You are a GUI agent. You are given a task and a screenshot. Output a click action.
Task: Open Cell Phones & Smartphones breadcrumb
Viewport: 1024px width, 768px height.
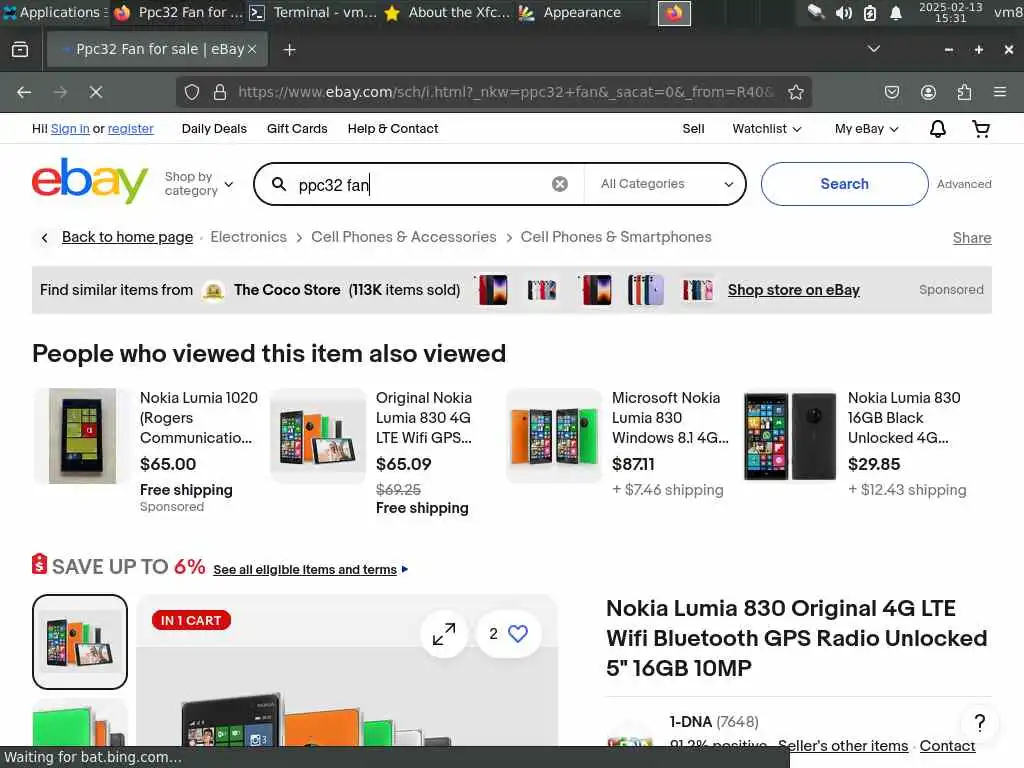(x=616, y=237)
